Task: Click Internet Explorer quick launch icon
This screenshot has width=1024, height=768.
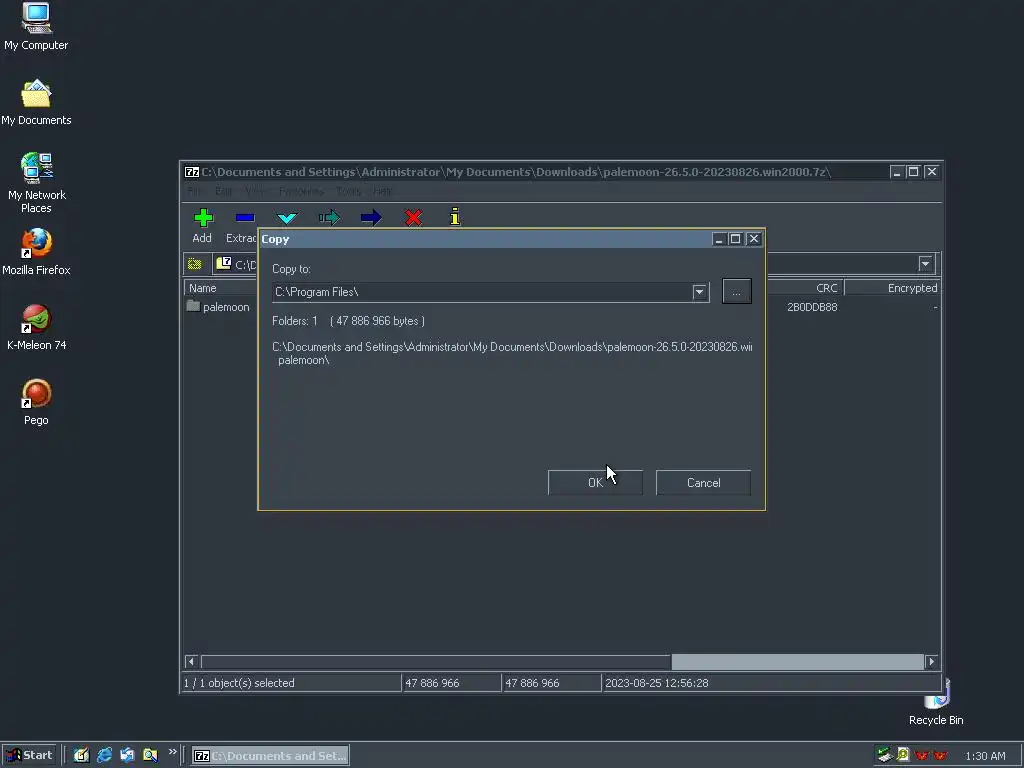Action: (104, 755)
